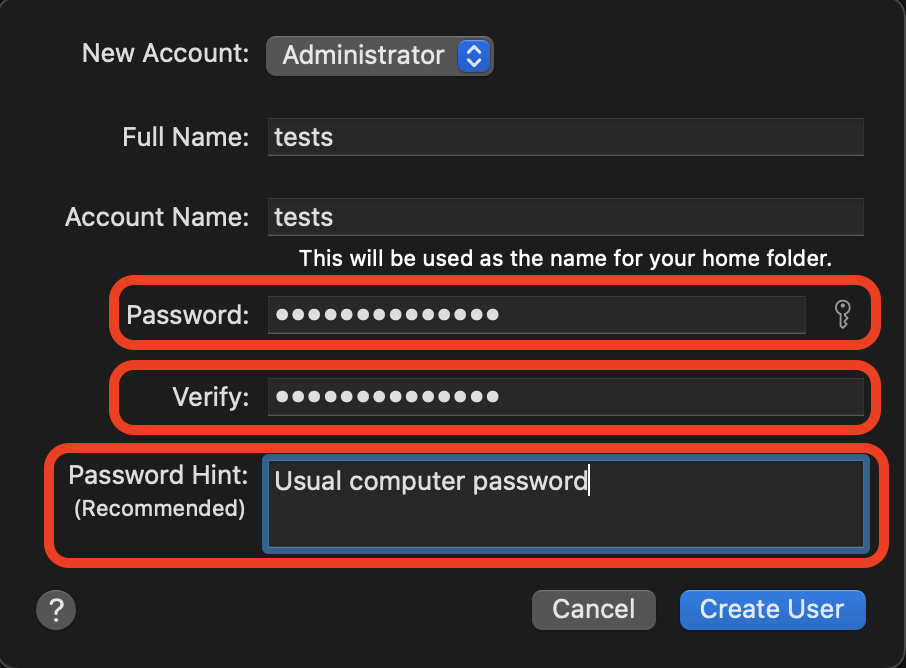Click into the Account Name field

pyautogui.click(x=565, y=217)
